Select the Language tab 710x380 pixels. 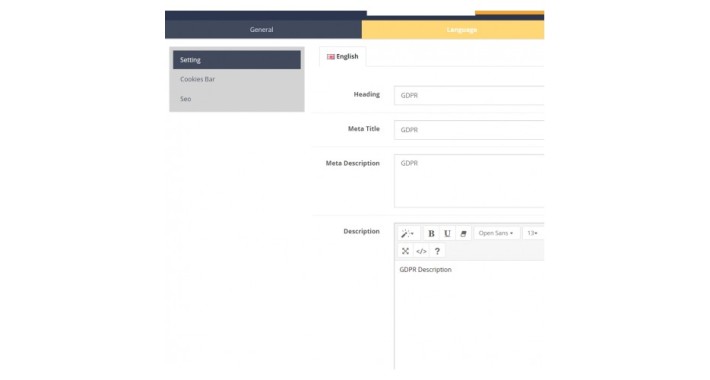(x=453, y=29)
